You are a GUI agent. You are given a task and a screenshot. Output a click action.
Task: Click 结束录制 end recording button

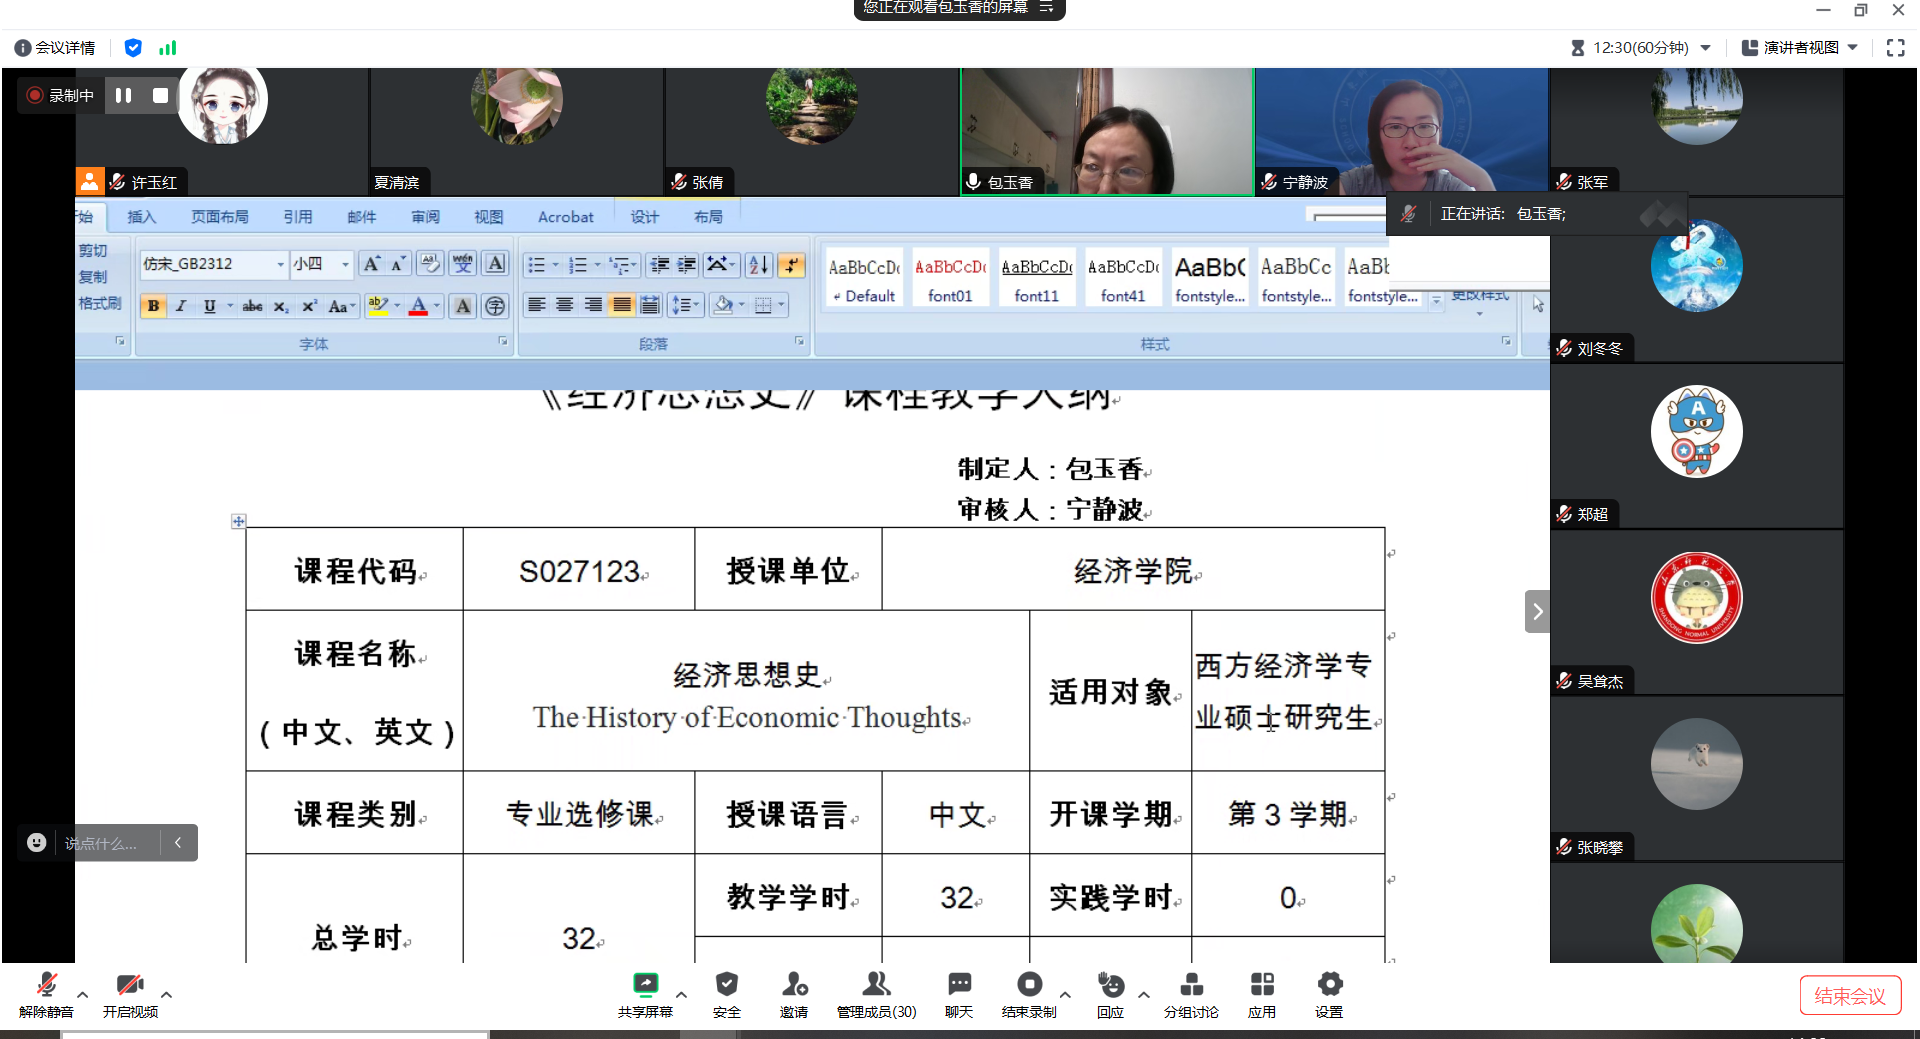(1029, 986)
